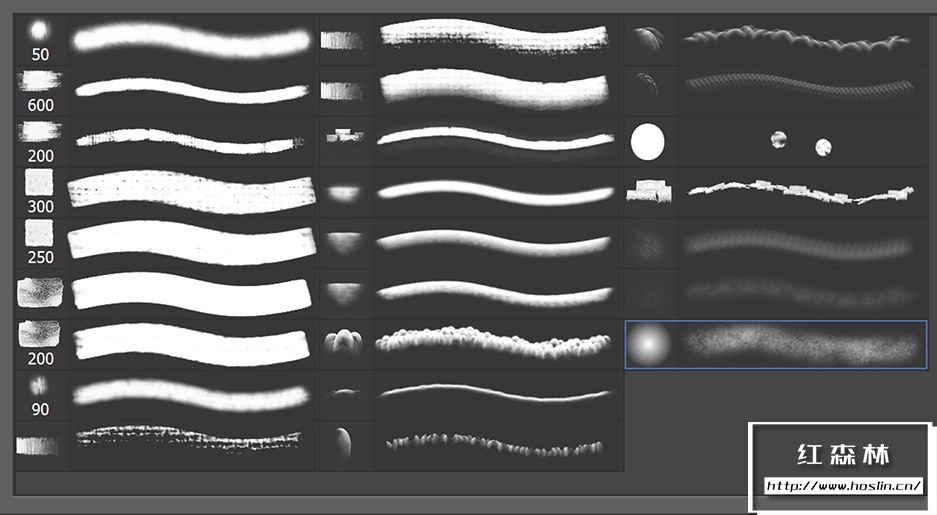Viewport: 937px width, 515px height.
Task: Choose the brush preset labeled 600
Action: 166,91
